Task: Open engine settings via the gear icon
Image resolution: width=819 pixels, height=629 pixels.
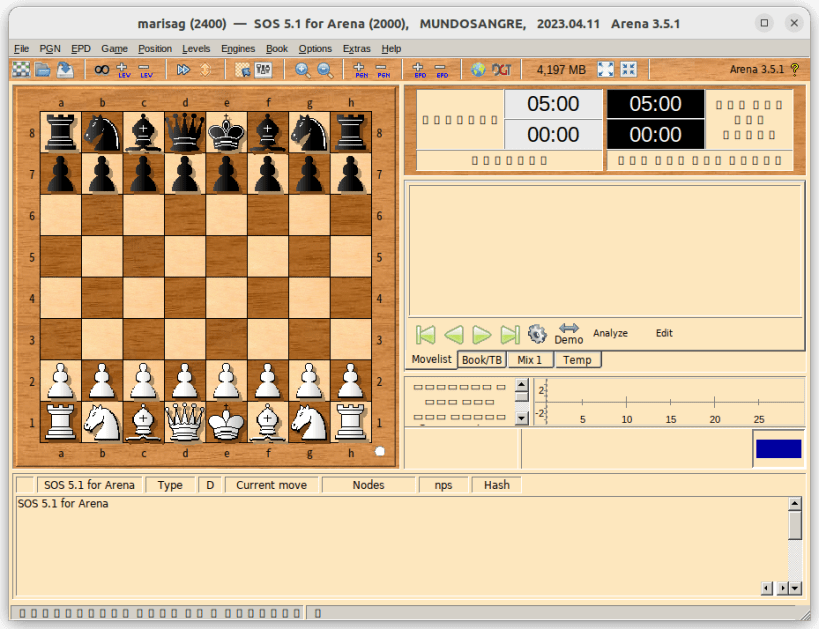Action: tap(537, 334)
